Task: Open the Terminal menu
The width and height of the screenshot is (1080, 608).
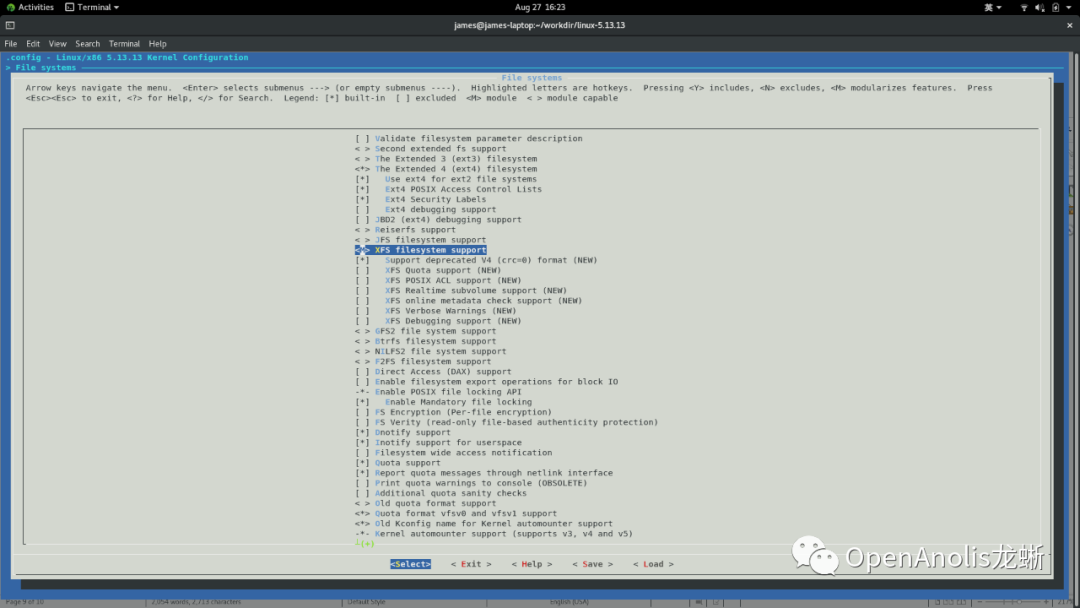Action: click(x=124, y=43)
